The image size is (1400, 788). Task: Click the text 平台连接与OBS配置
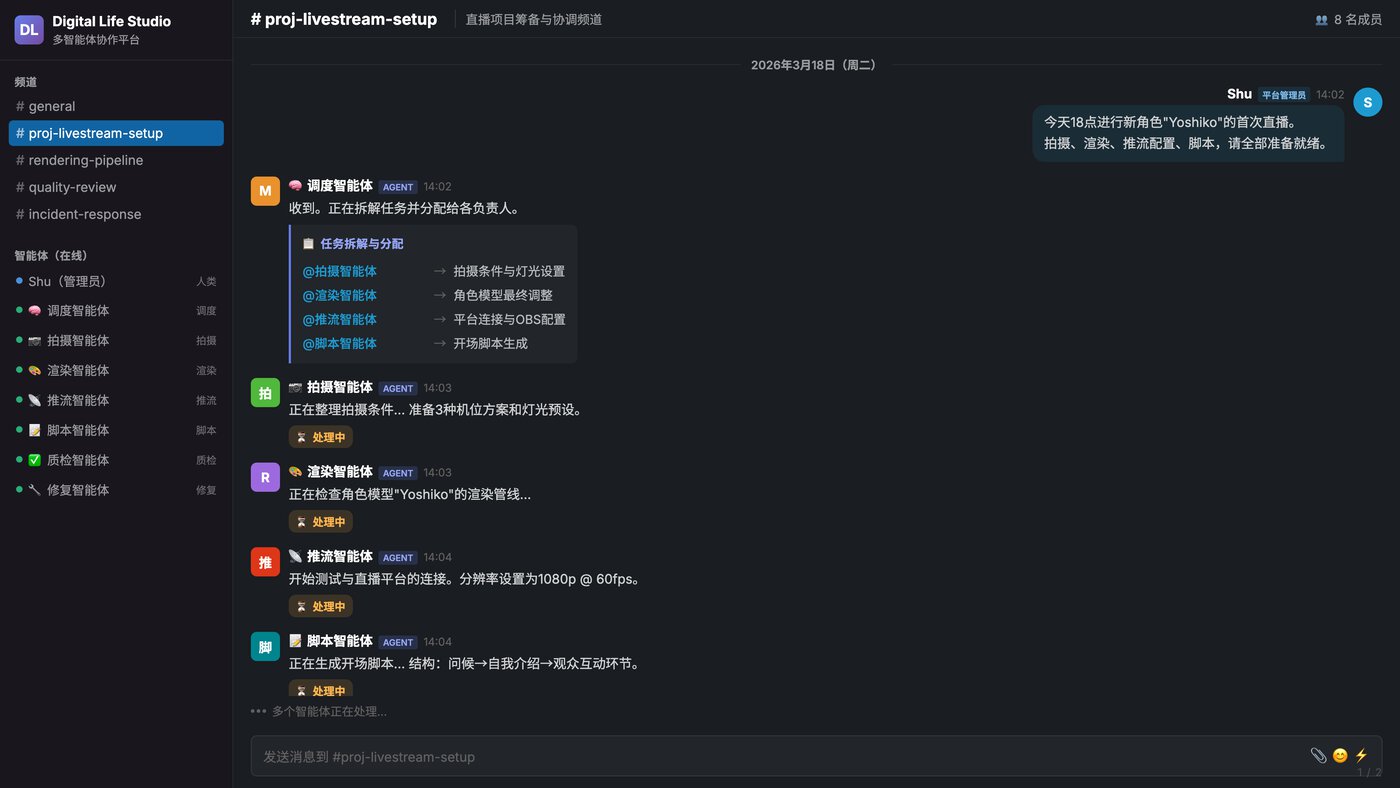pos(509,319)
